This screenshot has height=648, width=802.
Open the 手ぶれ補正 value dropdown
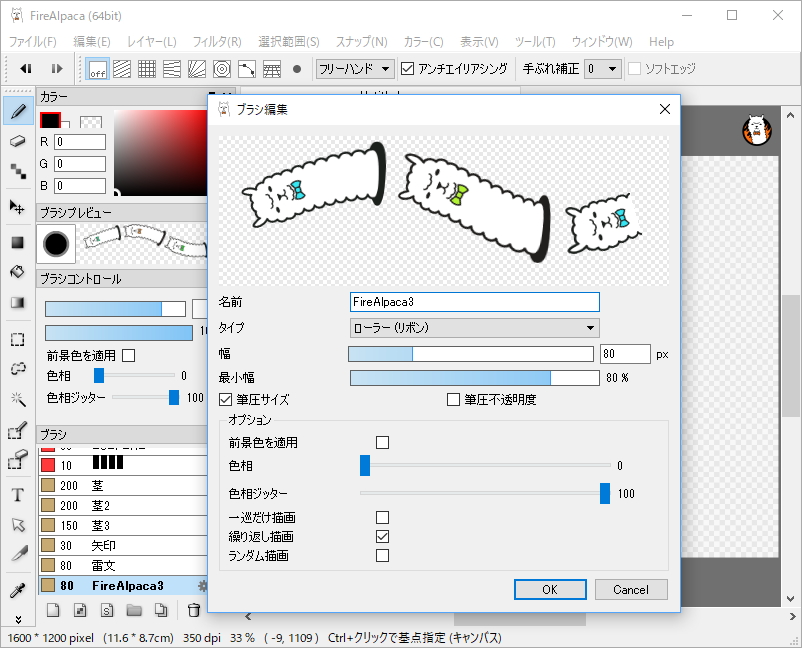coord(603,69)
